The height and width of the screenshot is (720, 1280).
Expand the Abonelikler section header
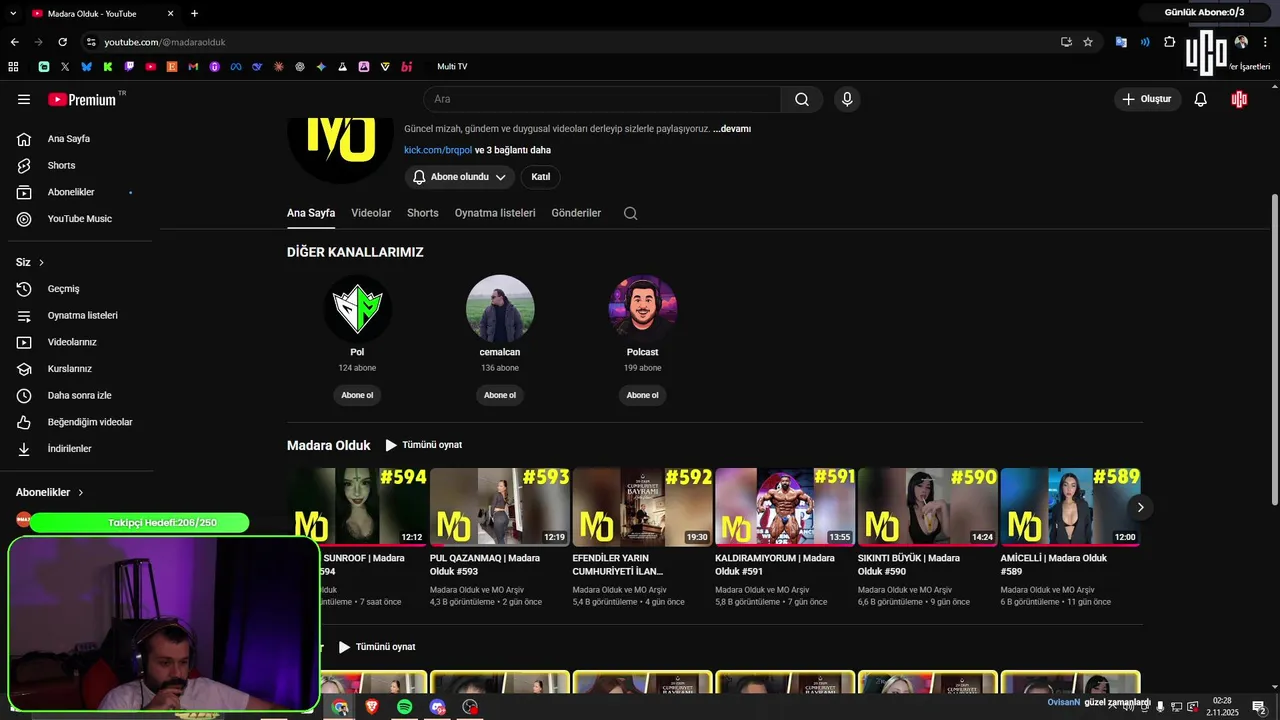pyautogui.click(x=50, y=492)
